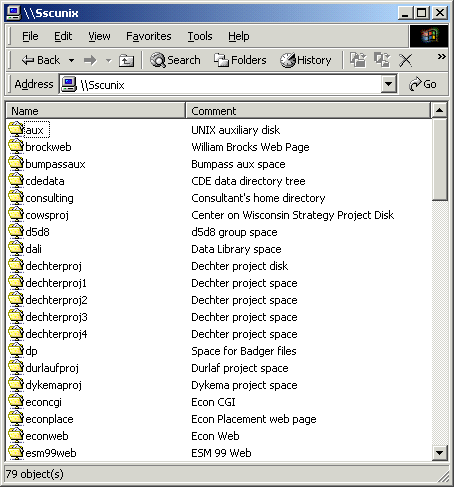This screenshot has height=487, width=454.
Task: Click the 'William Brocks Web Page' comment
Action: (250, 147)
